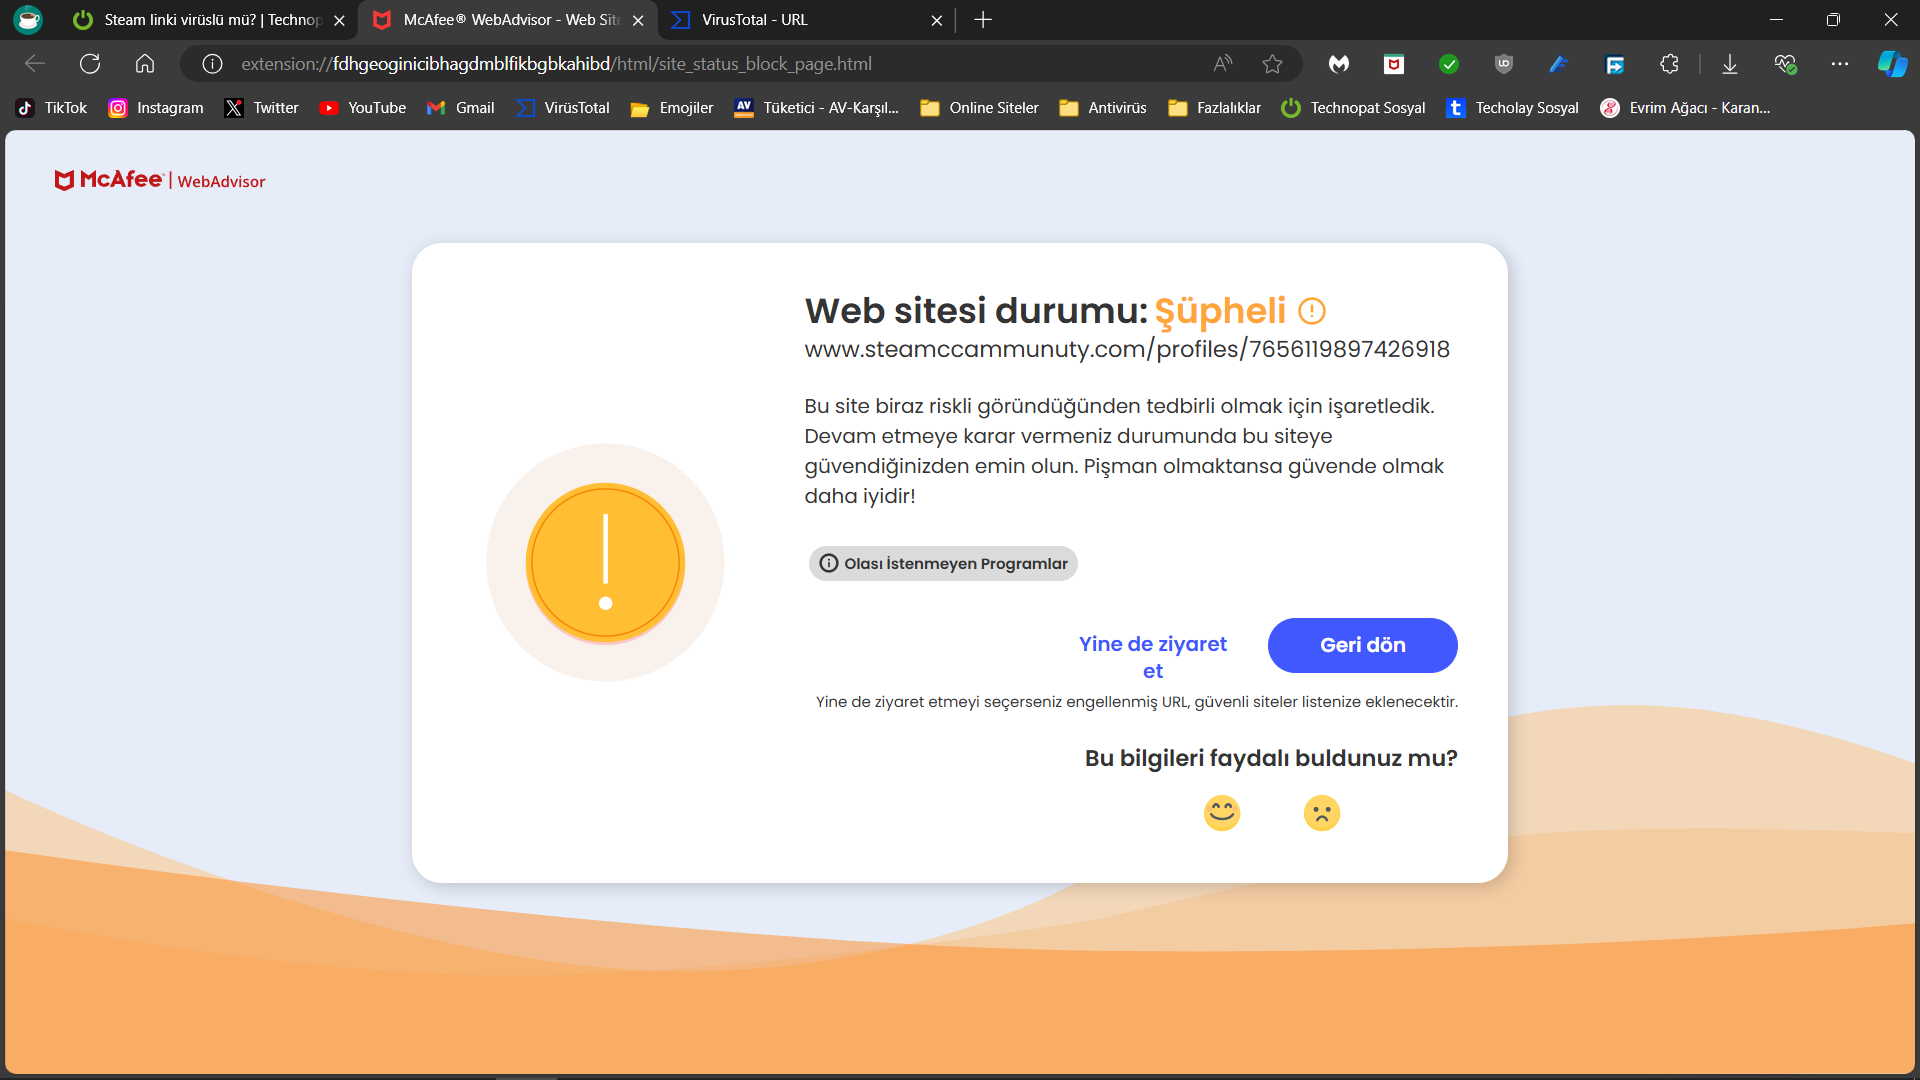Click the sad feedback face
This screenshot has height=1080, width=1920.
(1322, 813)
